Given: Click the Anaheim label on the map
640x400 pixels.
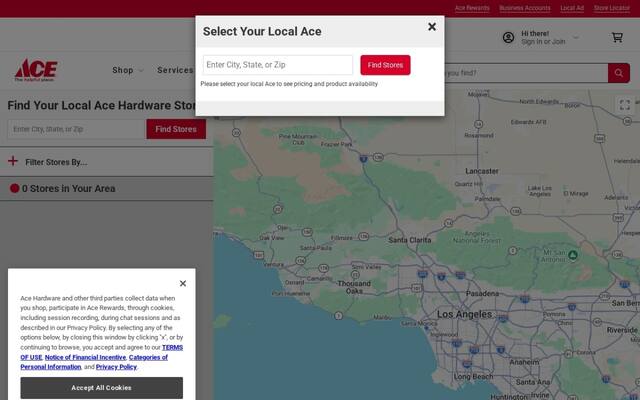Looking at the screenshot, I should (x=524, y=362).
